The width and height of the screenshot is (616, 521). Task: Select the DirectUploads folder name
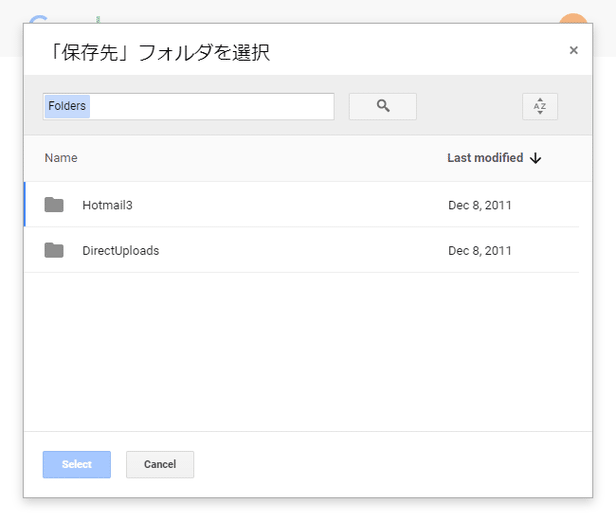tap(121, 251)
